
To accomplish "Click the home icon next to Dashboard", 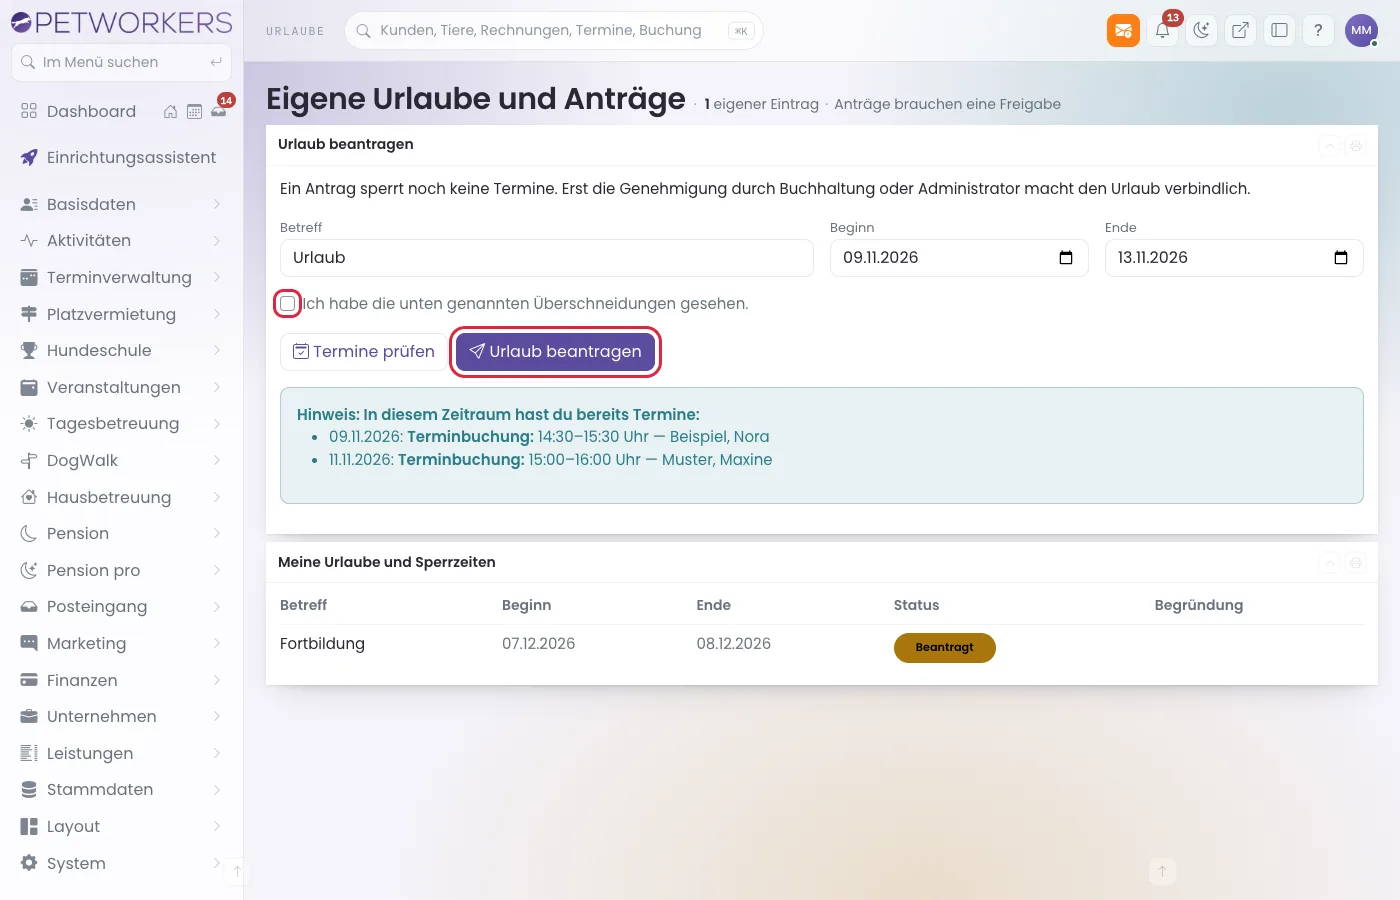I will click(x=170, y=112).
